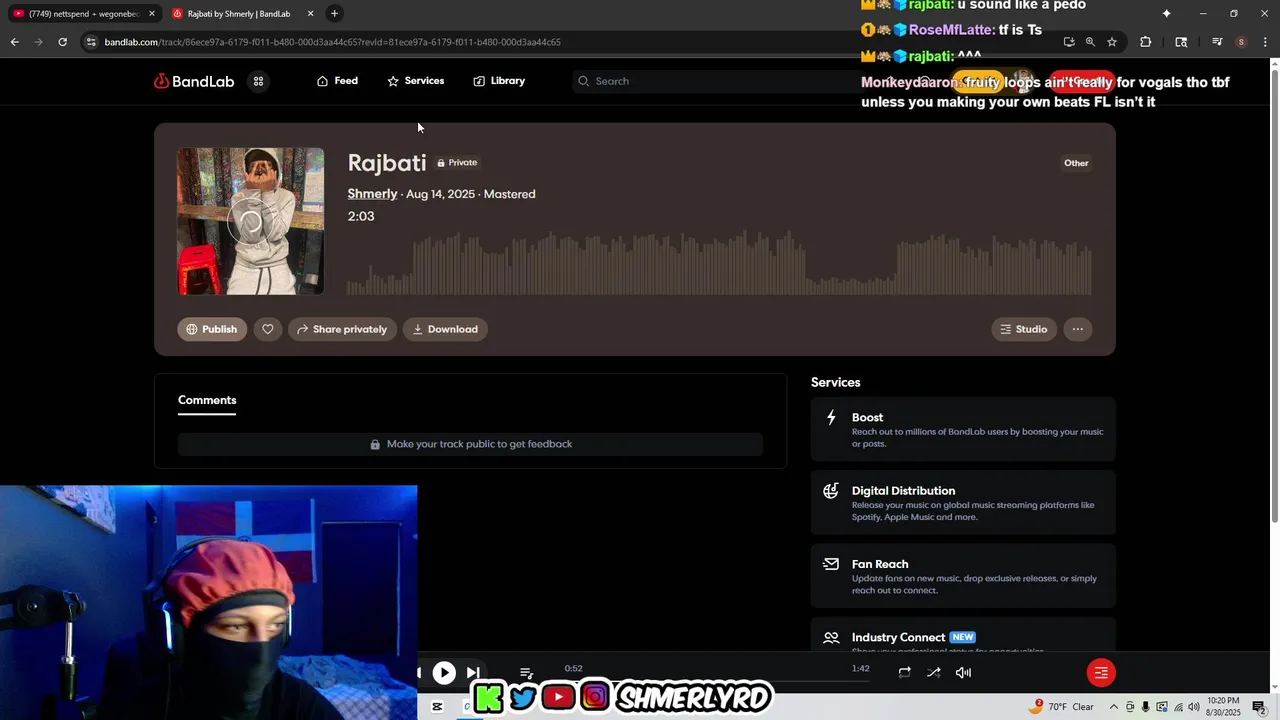Image resolution: width=1280 pixels, height=720 pixels.
Task: Click Share privately button
Action: (342, 329)
